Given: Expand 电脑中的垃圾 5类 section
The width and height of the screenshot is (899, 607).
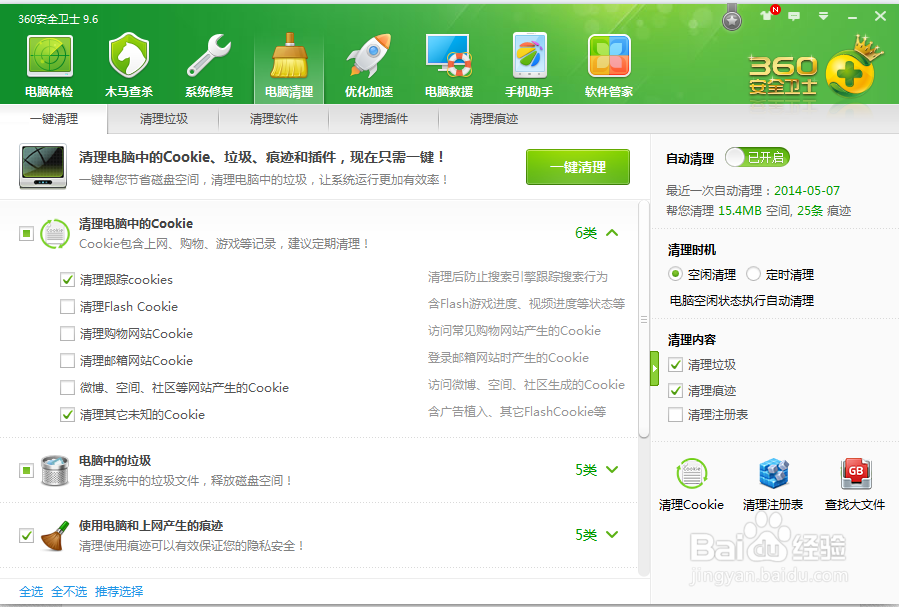Looking at the screenshot, I should 612,469.
